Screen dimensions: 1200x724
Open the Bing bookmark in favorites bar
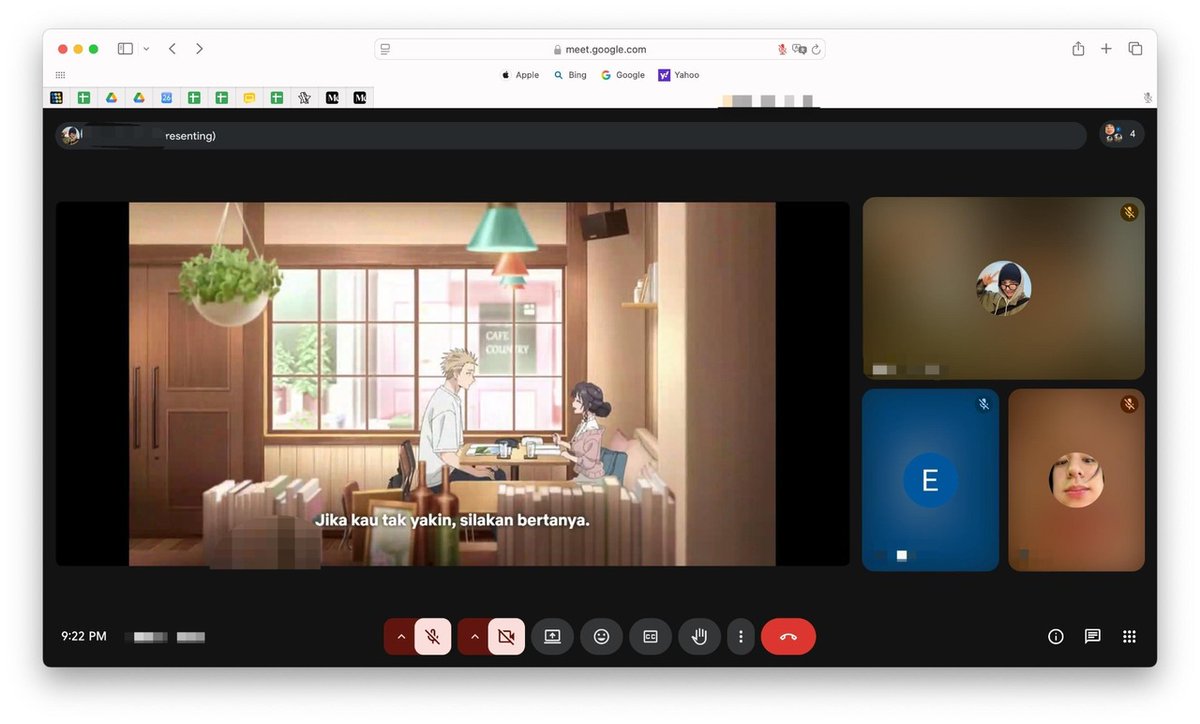tap(570, 75)
